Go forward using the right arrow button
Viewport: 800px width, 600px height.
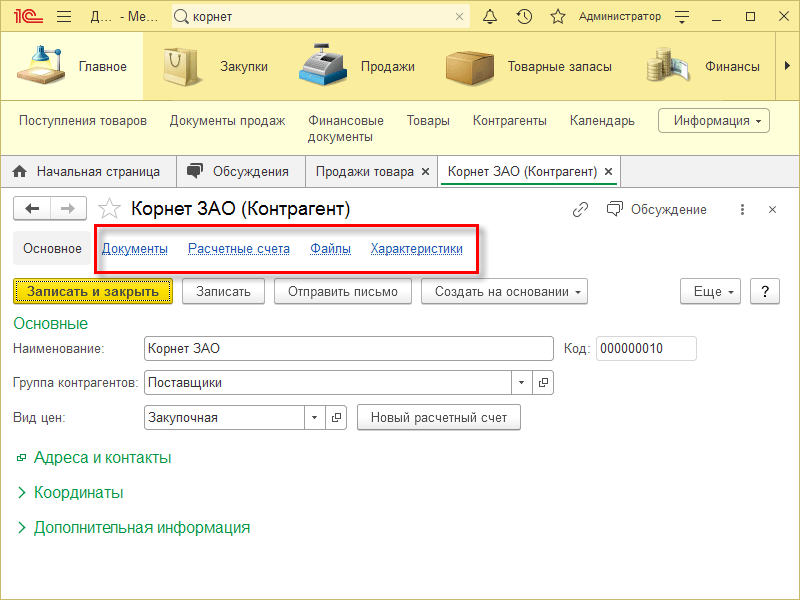pyautogui.click(x=68, y=208)
